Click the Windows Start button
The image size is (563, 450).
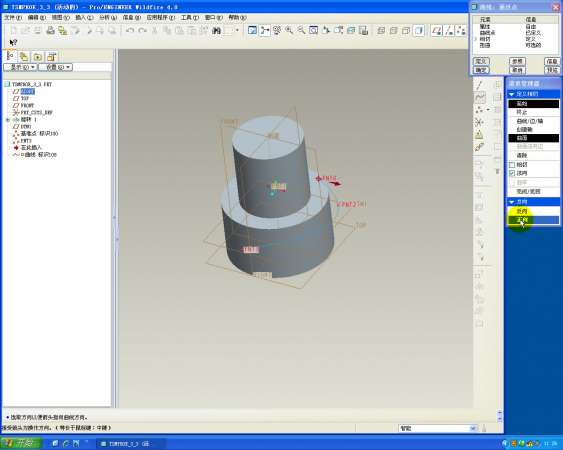(21, 443)
